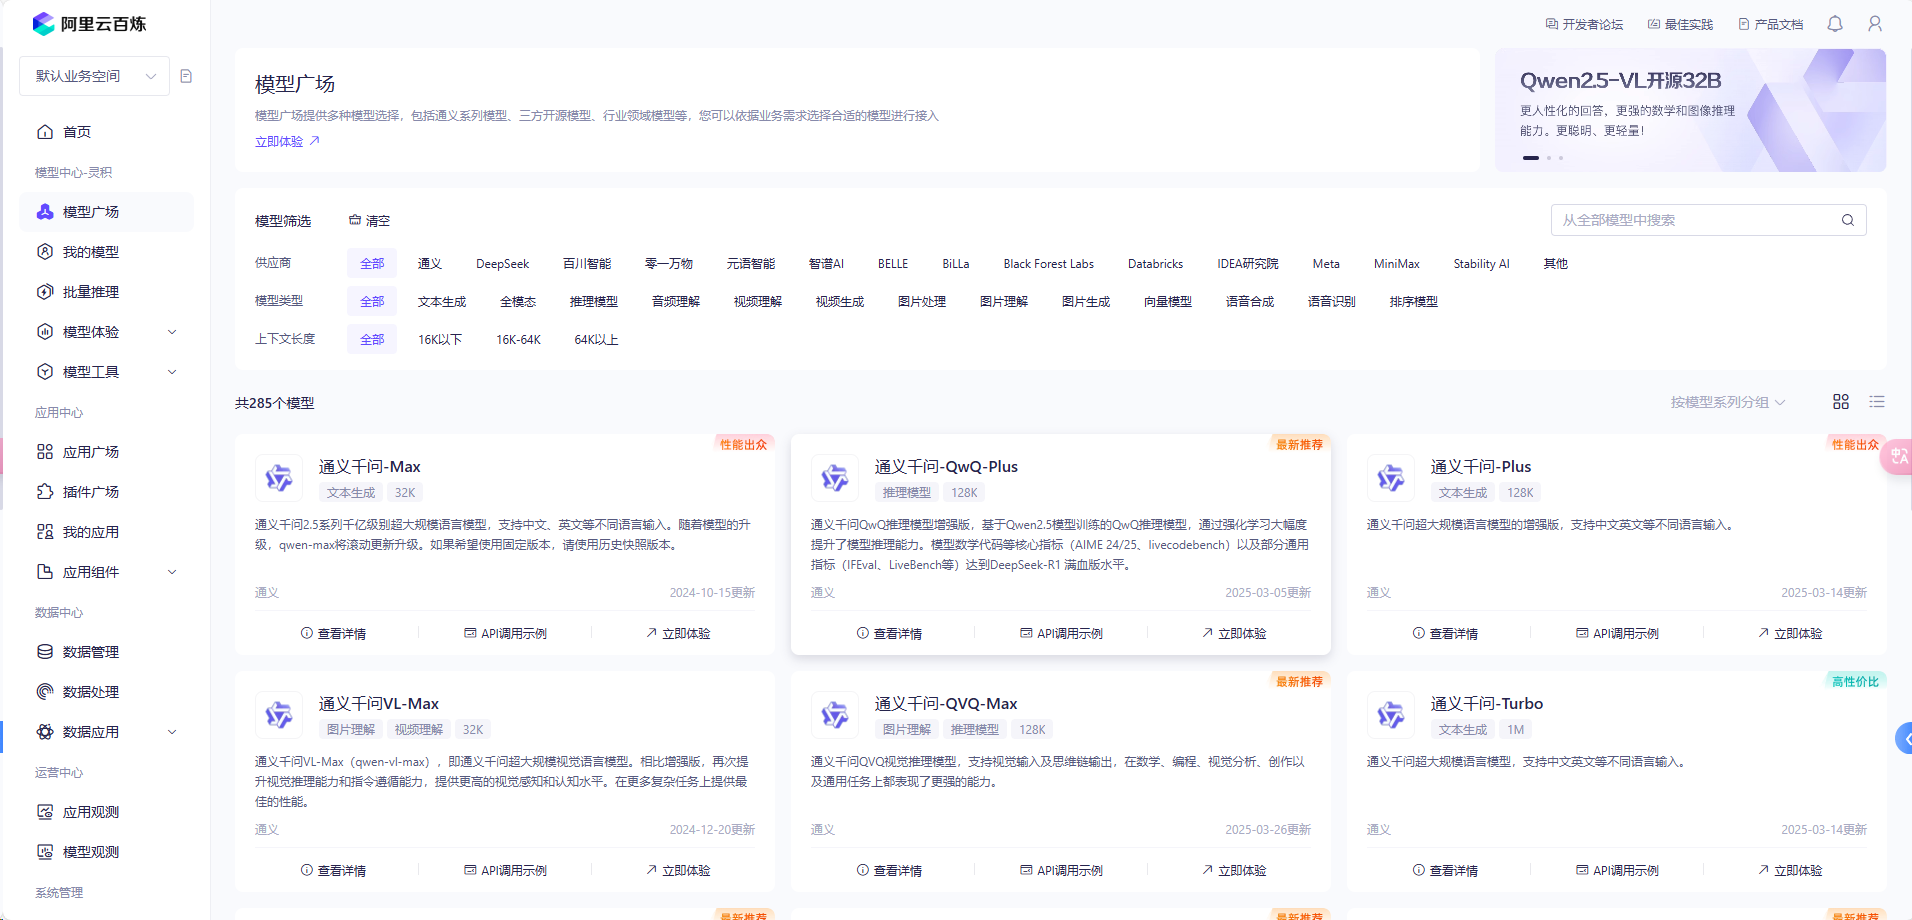Open the document icon beside 默认业务空间
This screenshot has height=920, width=1912.
[186, 76]
